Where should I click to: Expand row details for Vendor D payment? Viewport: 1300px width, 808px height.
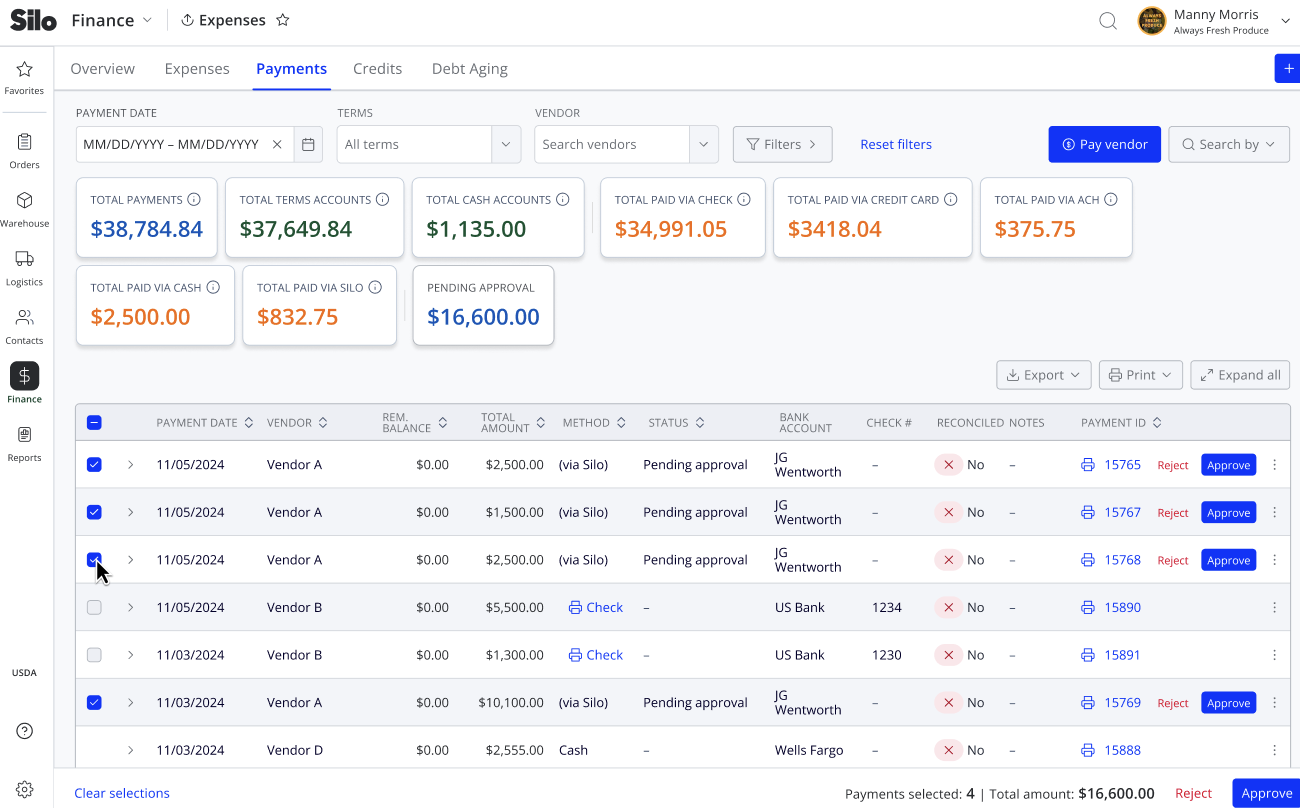(130, 750)
